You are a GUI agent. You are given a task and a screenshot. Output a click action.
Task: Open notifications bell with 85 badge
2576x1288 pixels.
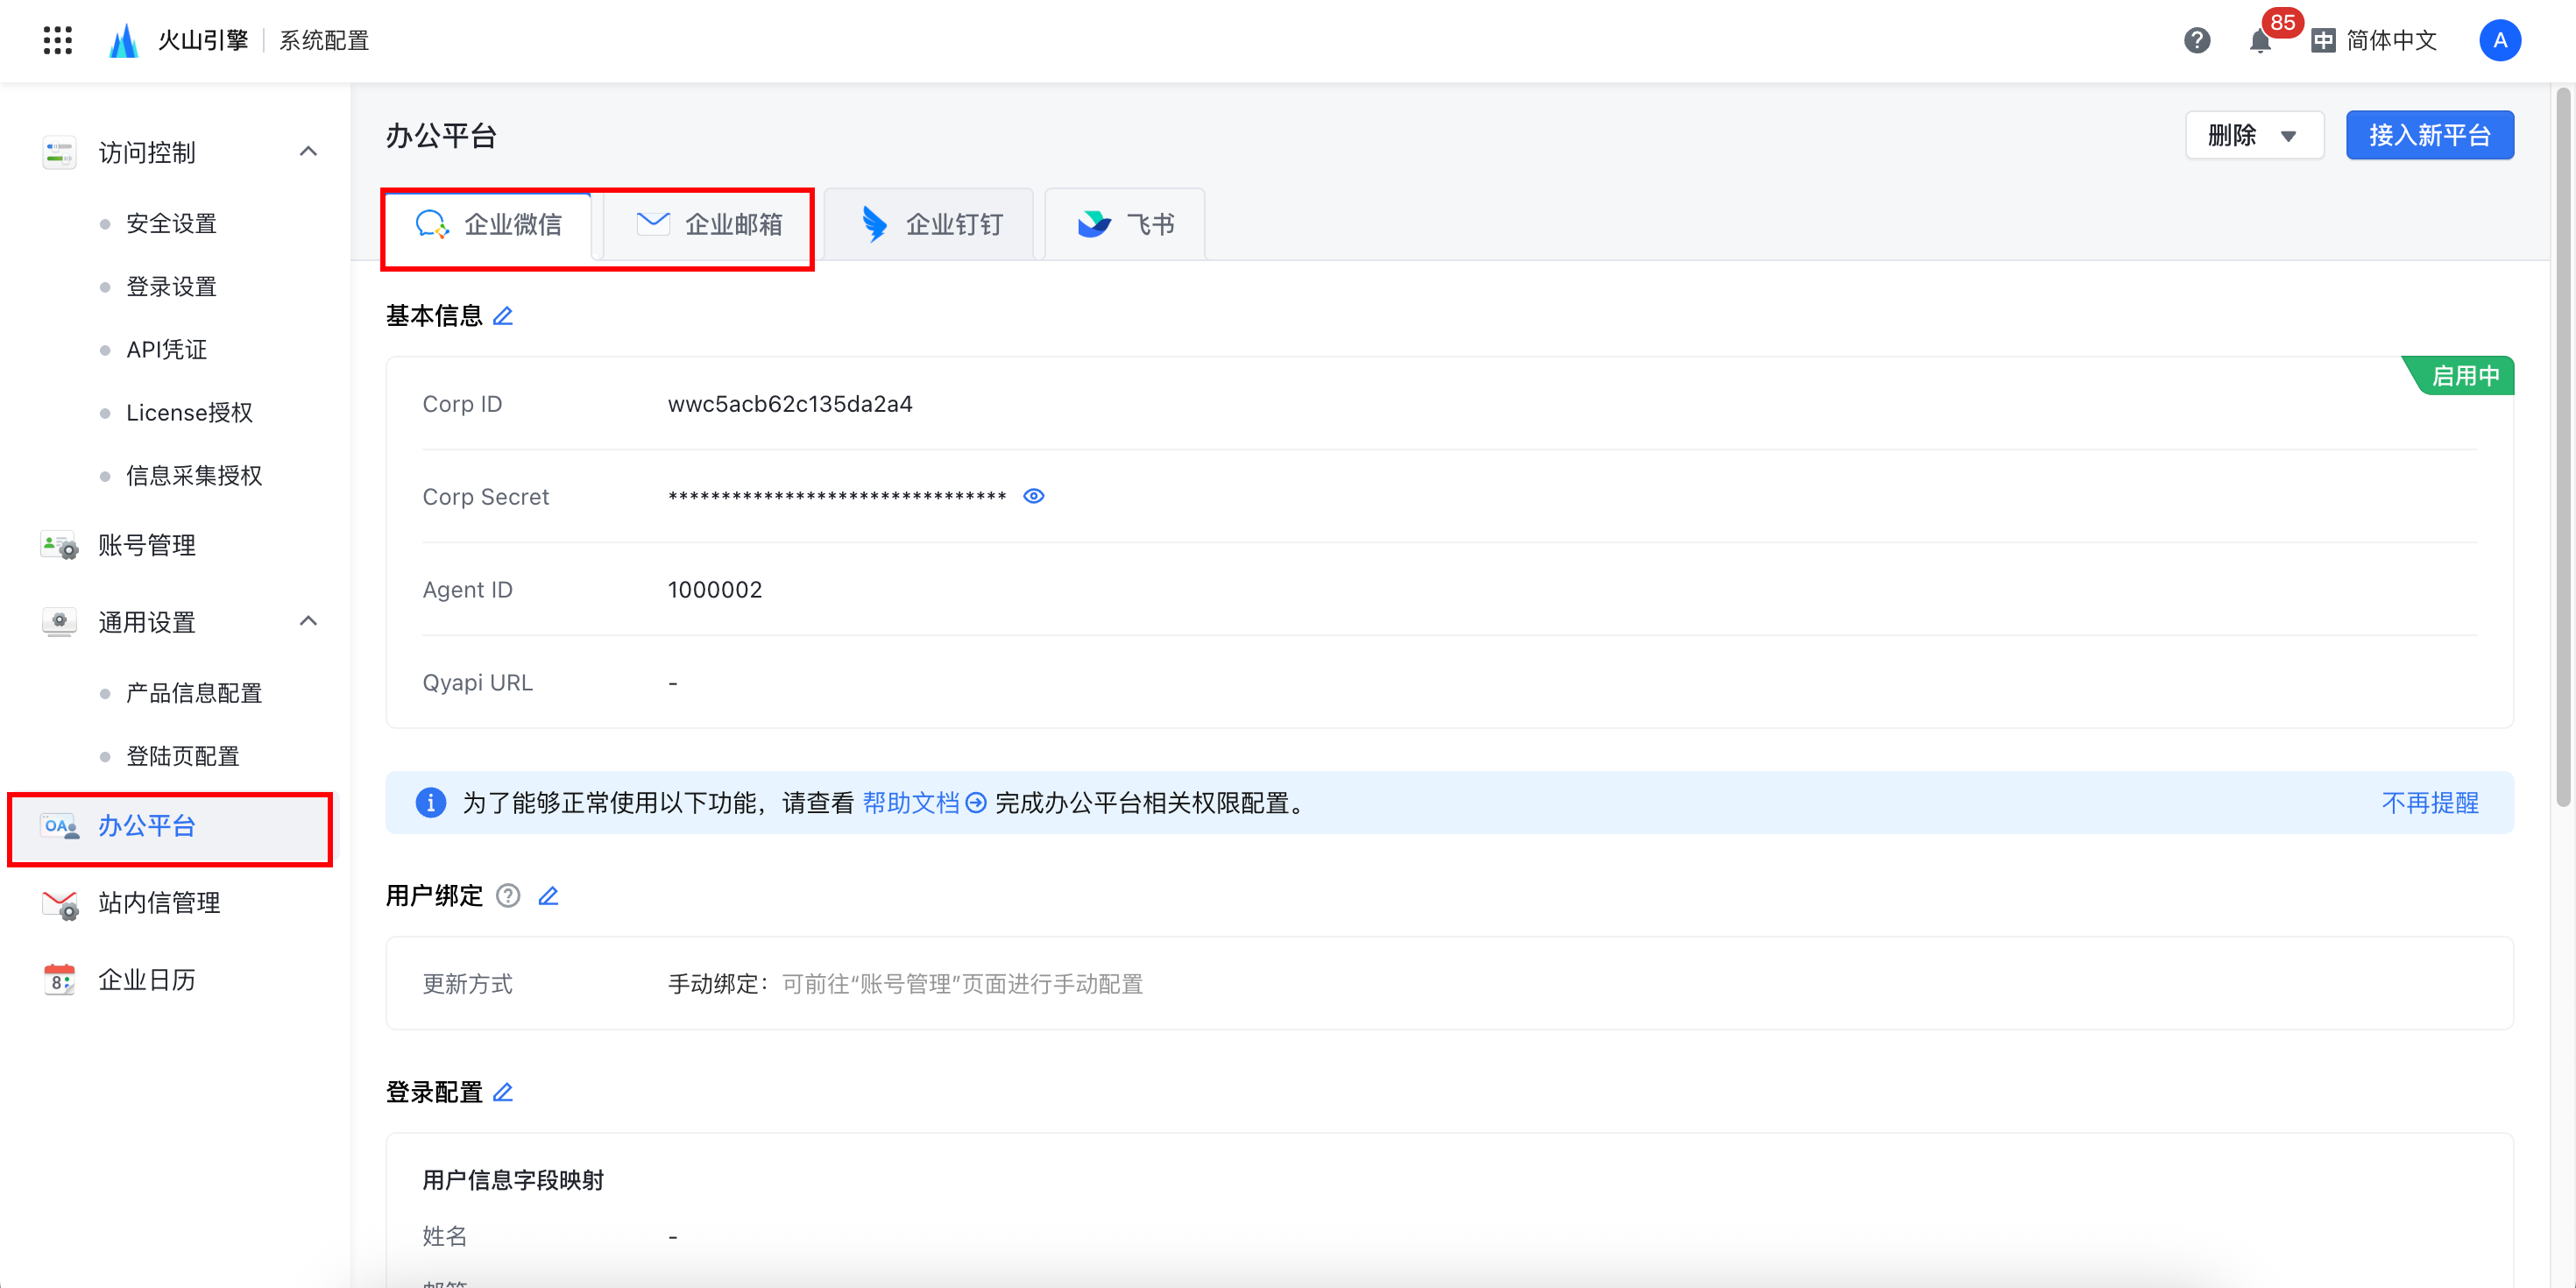tap(2259, 41)
